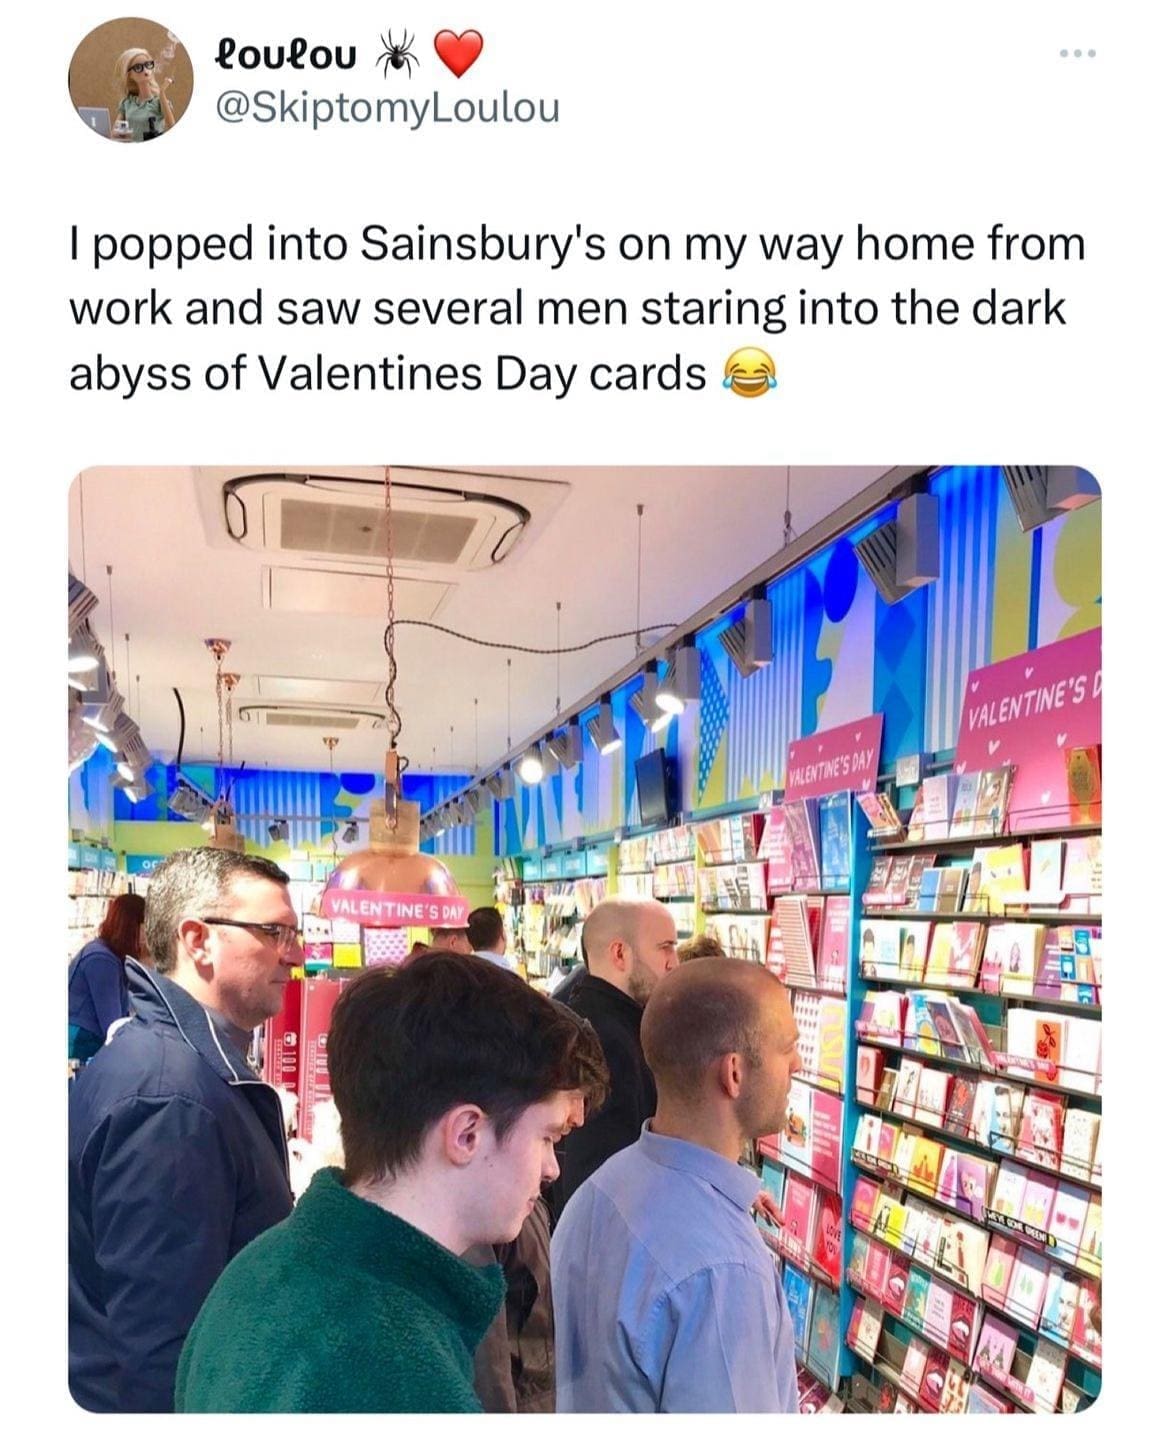The image size is (1170, 1432).
Task: Click the laughing-crying emoji ending the tweet
Action: (x=745, y=375)
